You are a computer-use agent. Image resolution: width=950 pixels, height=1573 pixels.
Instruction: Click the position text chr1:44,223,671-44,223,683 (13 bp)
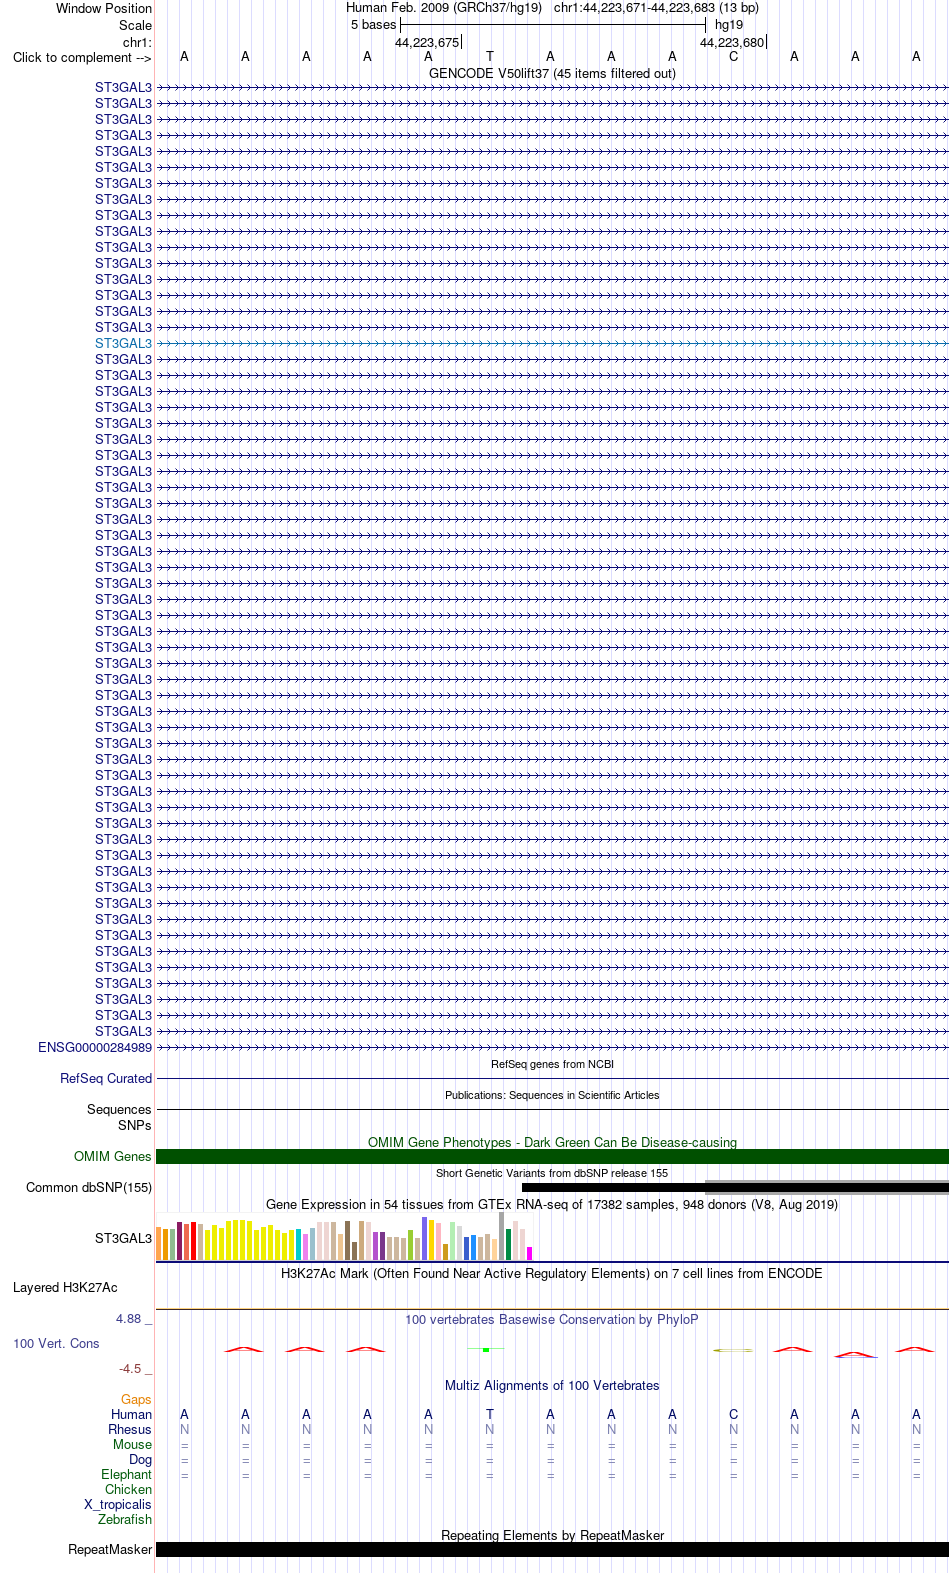[x=656, y=8]
